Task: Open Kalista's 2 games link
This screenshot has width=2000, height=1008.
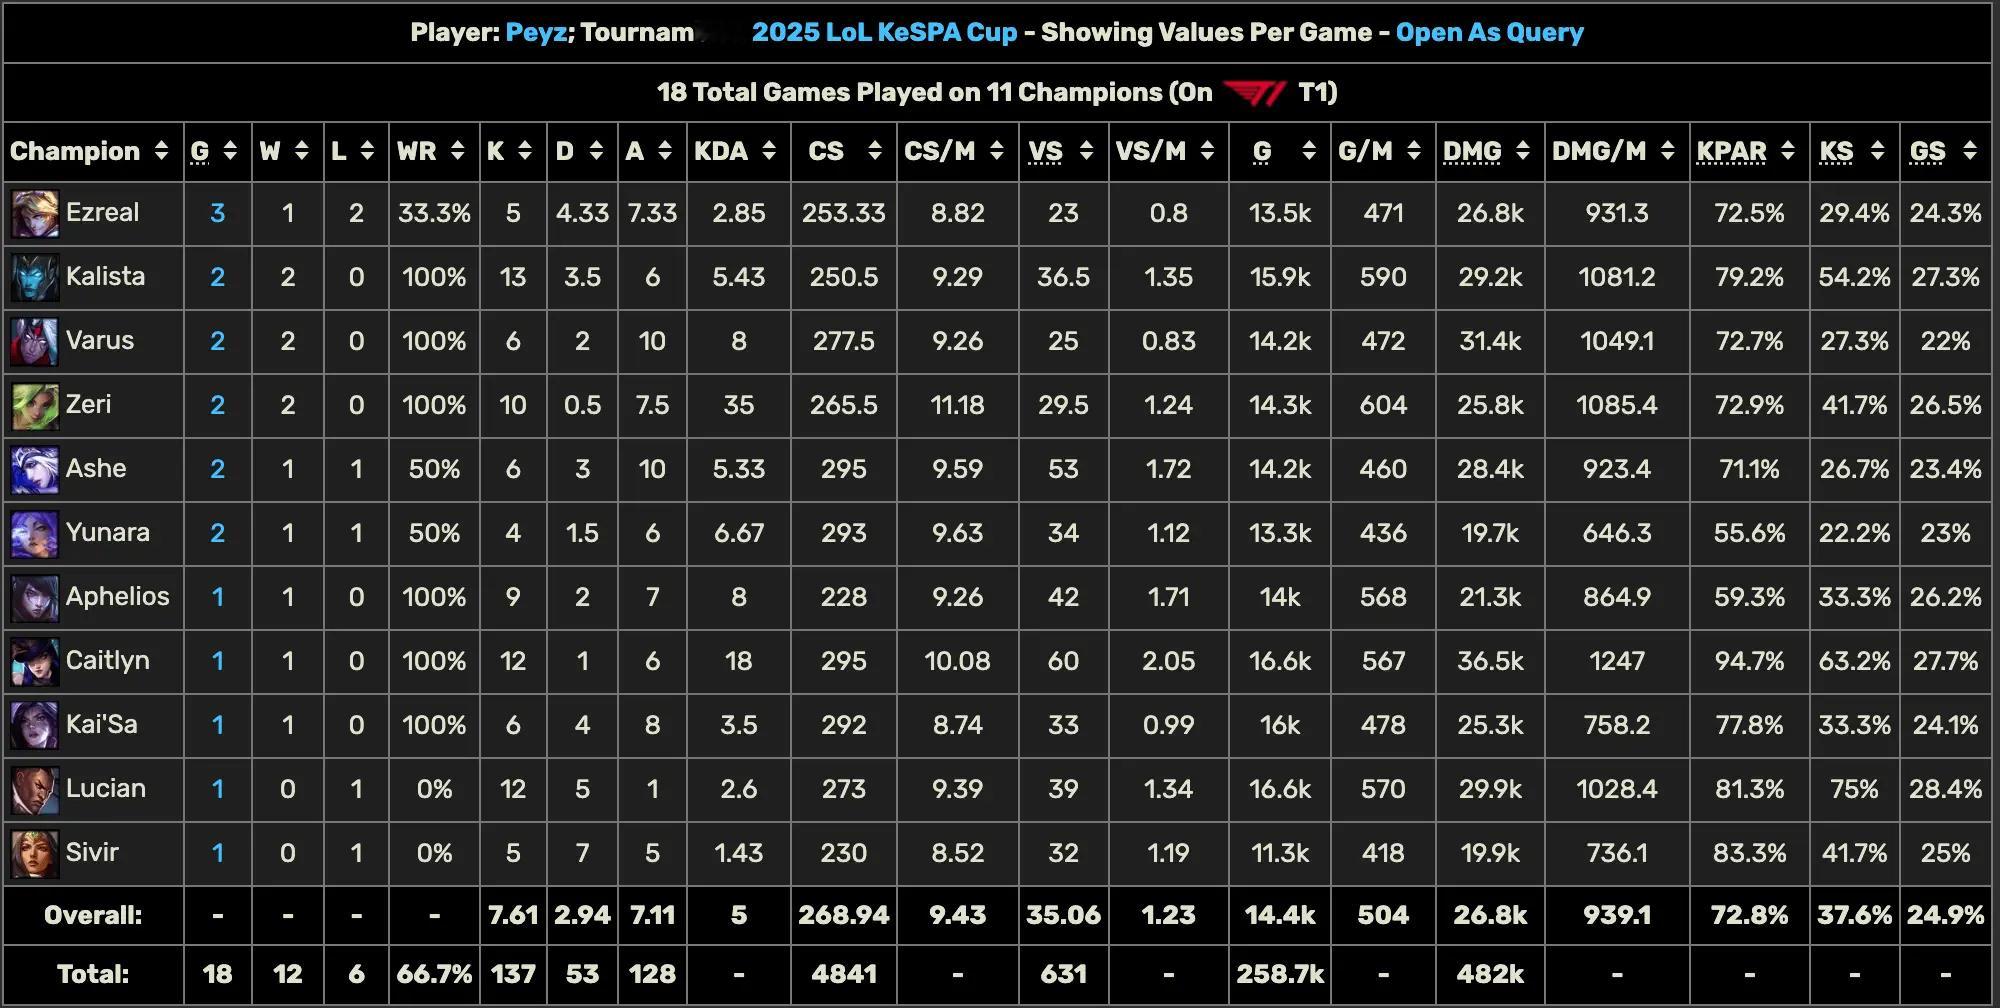Action: click(x=217, y=277)
